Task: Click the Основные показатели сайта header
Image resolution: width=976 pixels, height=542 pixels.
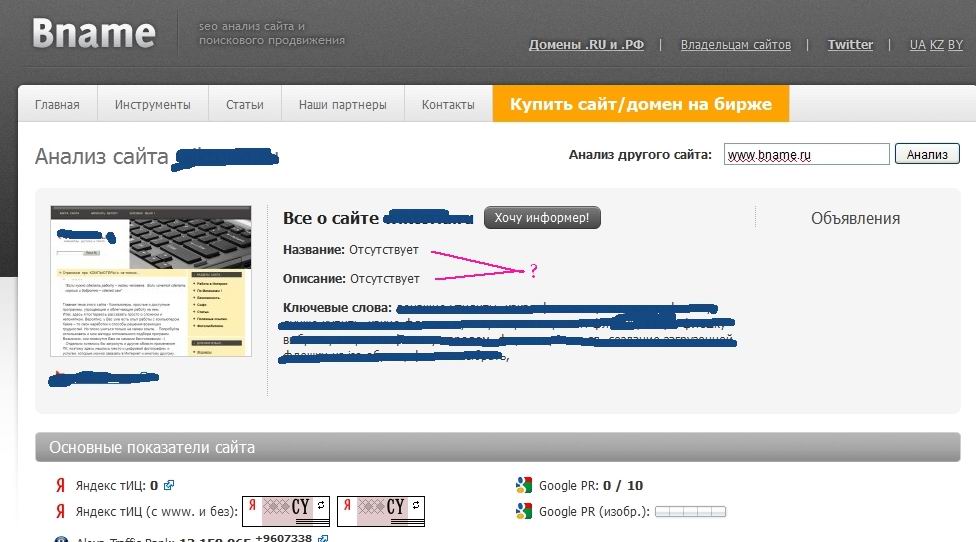Action: [x=497, y=447]
